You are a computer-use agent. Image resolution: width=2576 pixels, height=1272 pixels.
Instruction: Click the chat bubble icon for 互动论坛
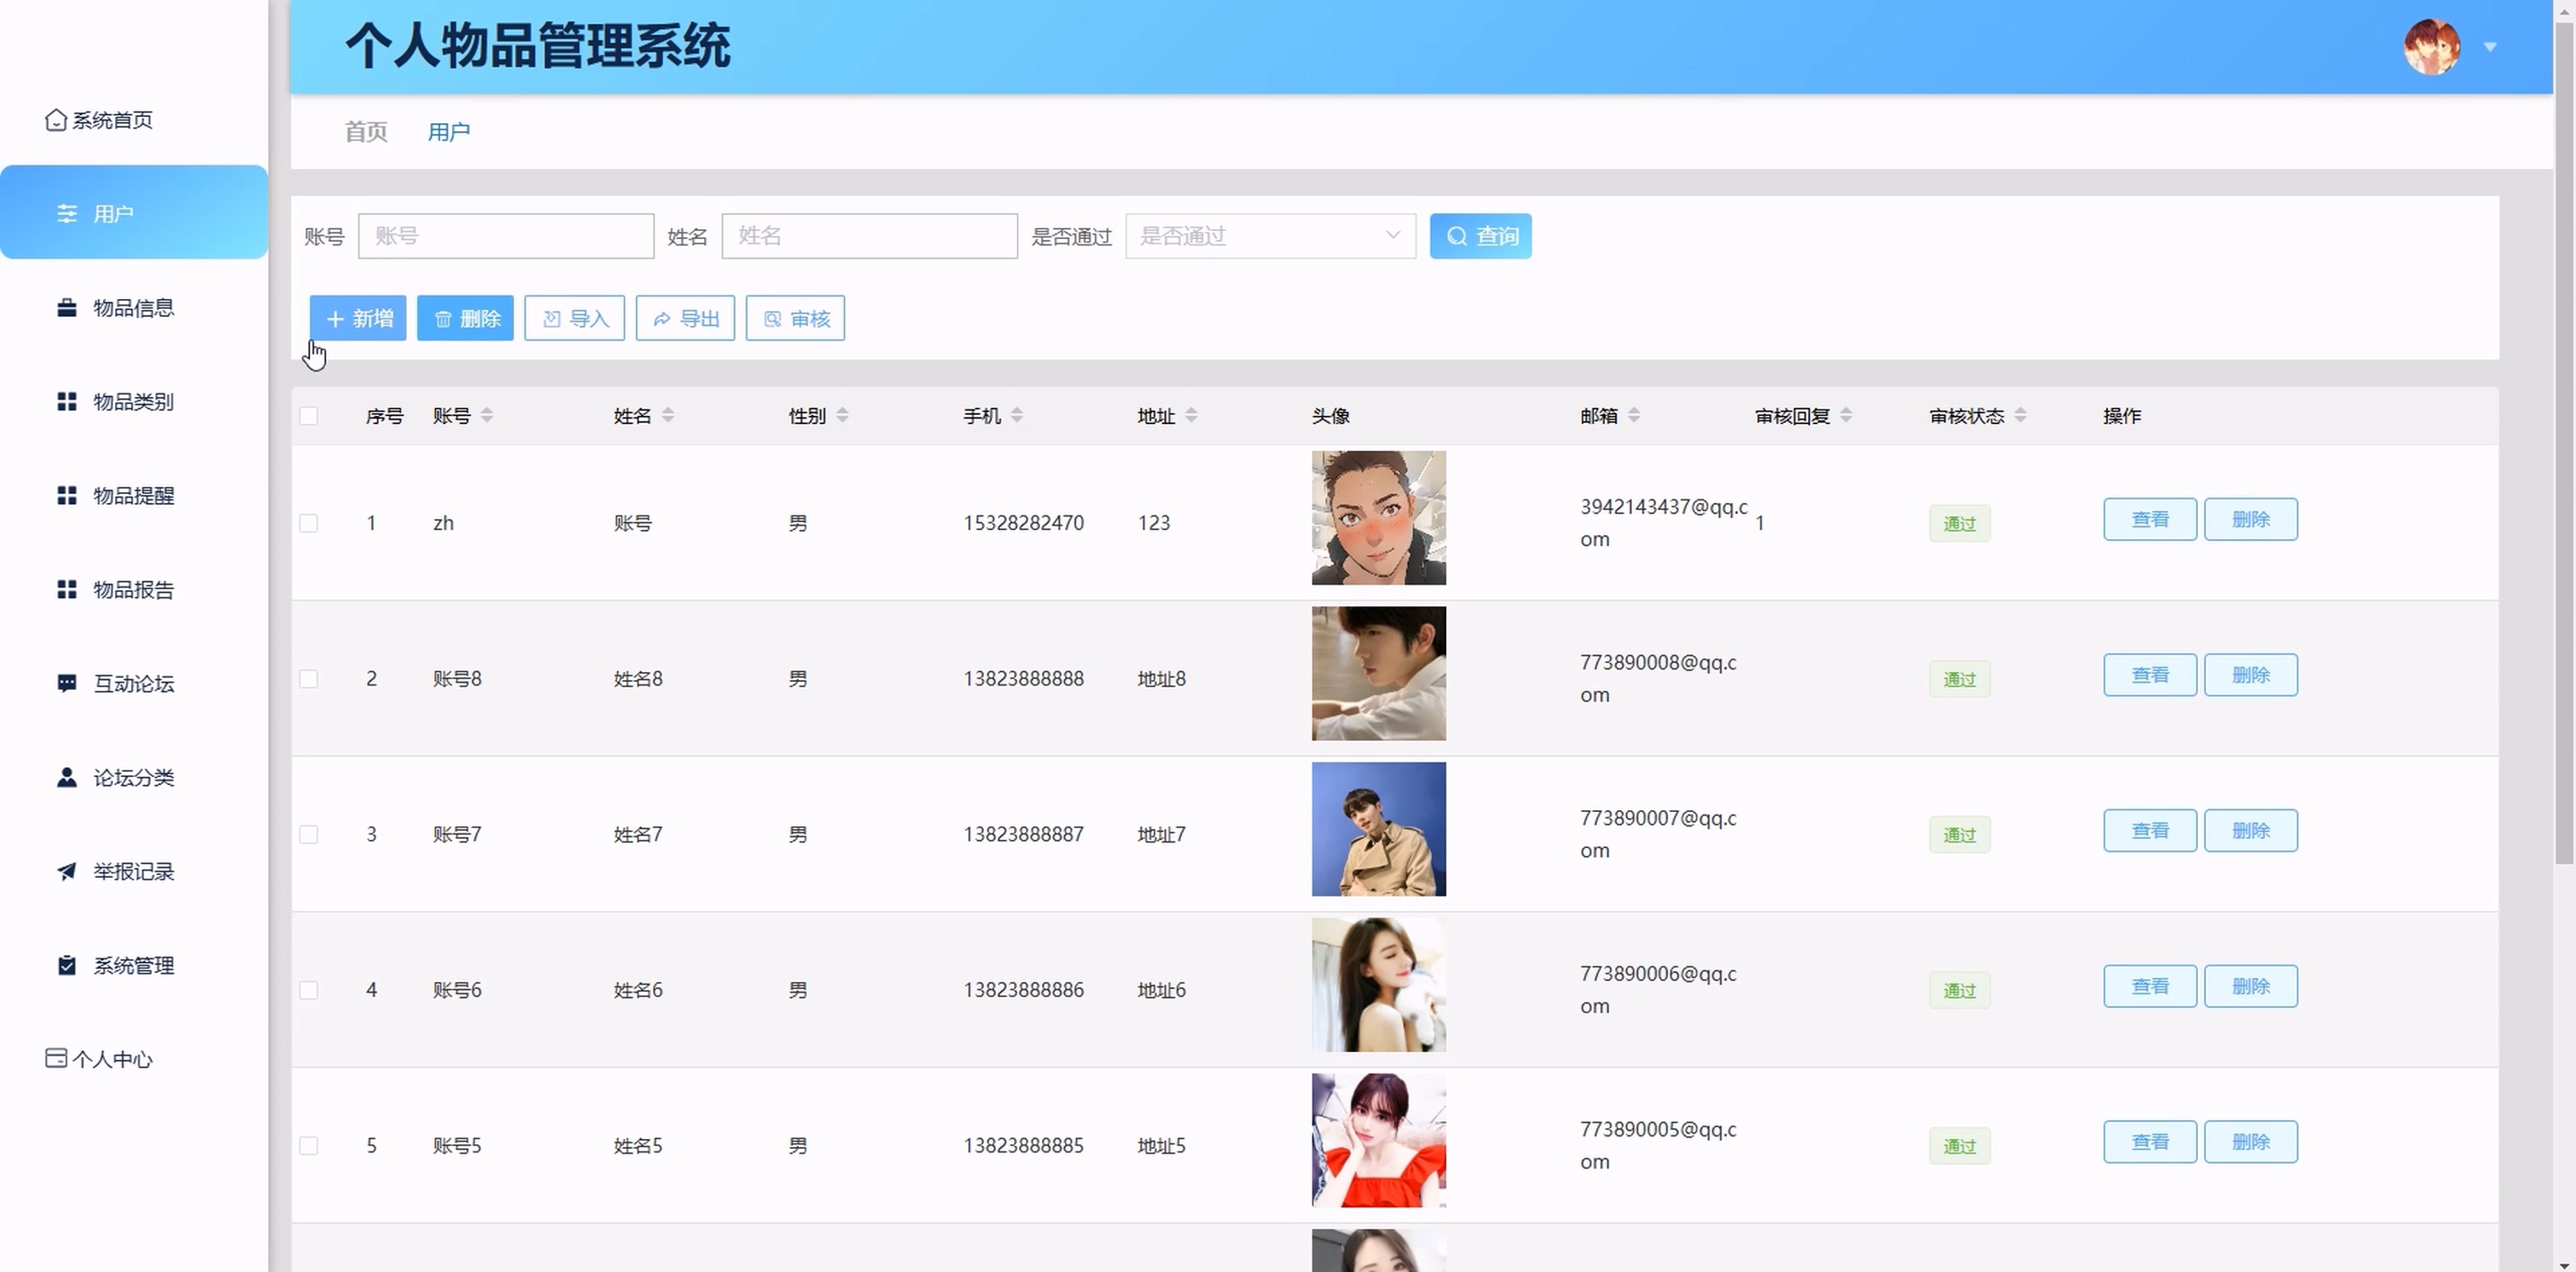tap(67, 684)
